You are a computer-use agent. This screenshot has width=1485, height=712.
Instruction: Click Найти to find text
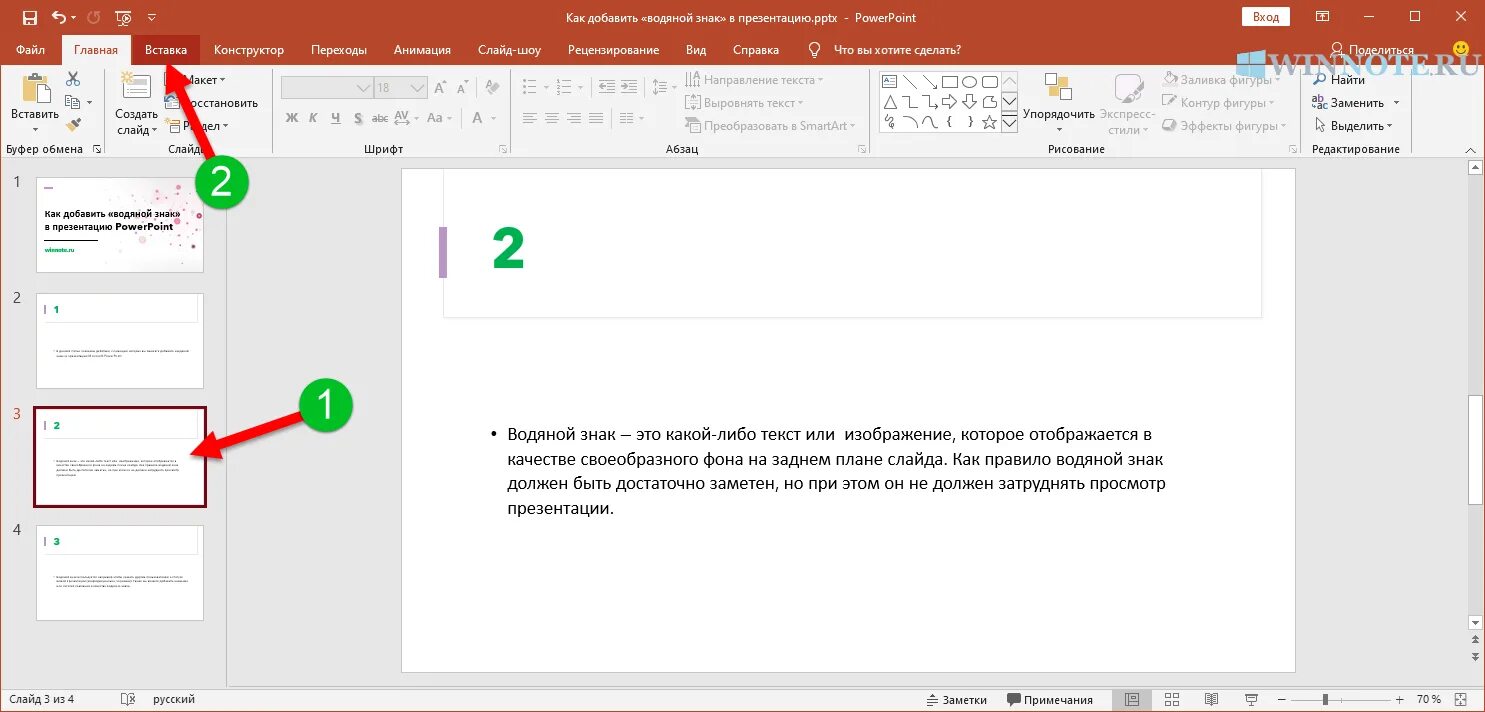tap(1338, 80)
